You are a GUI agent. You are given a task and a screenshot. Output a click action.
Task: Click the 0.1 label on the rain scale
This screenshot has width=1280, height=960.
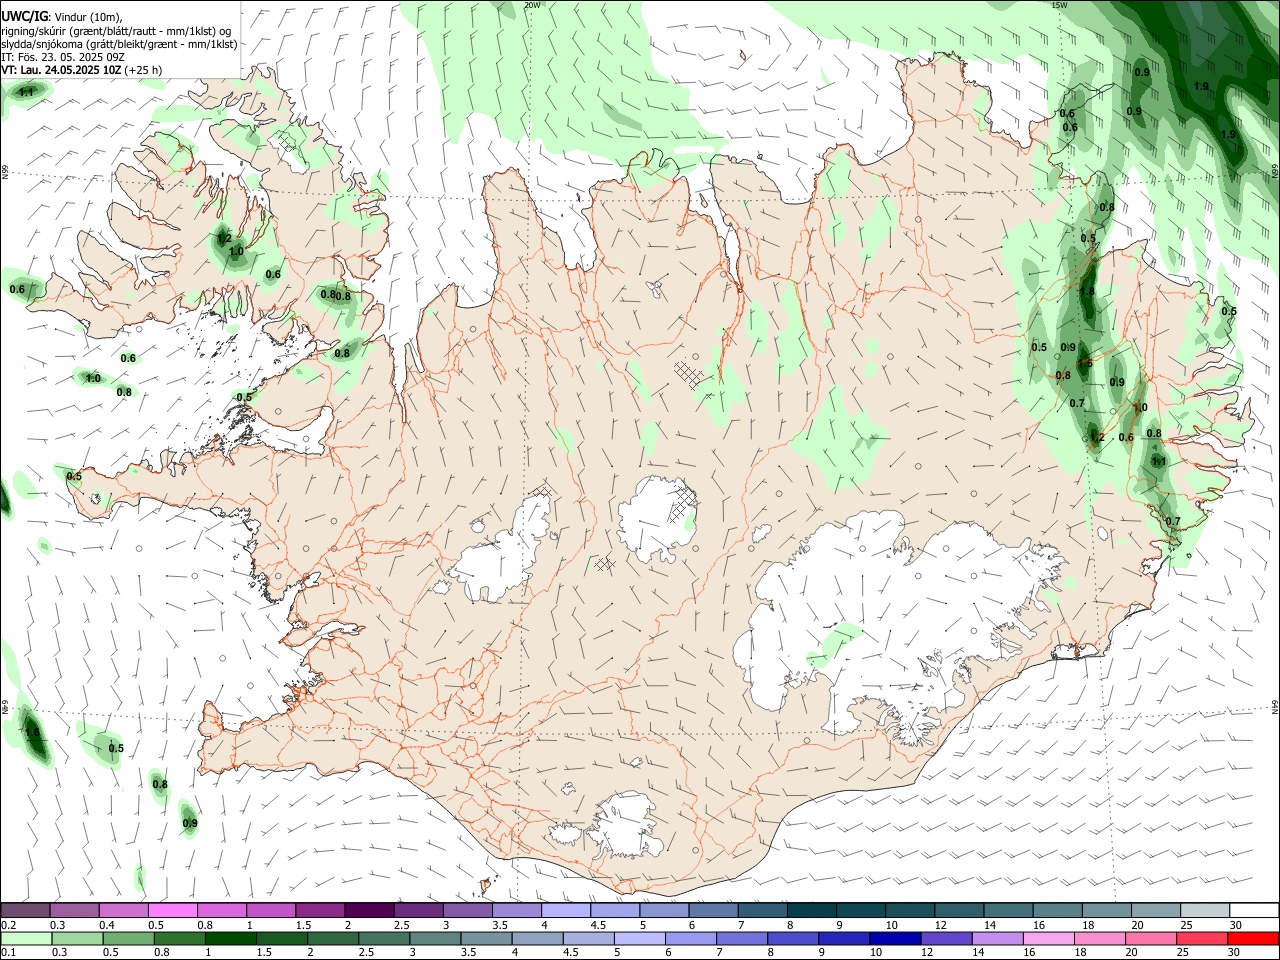[x=9, y=953]
